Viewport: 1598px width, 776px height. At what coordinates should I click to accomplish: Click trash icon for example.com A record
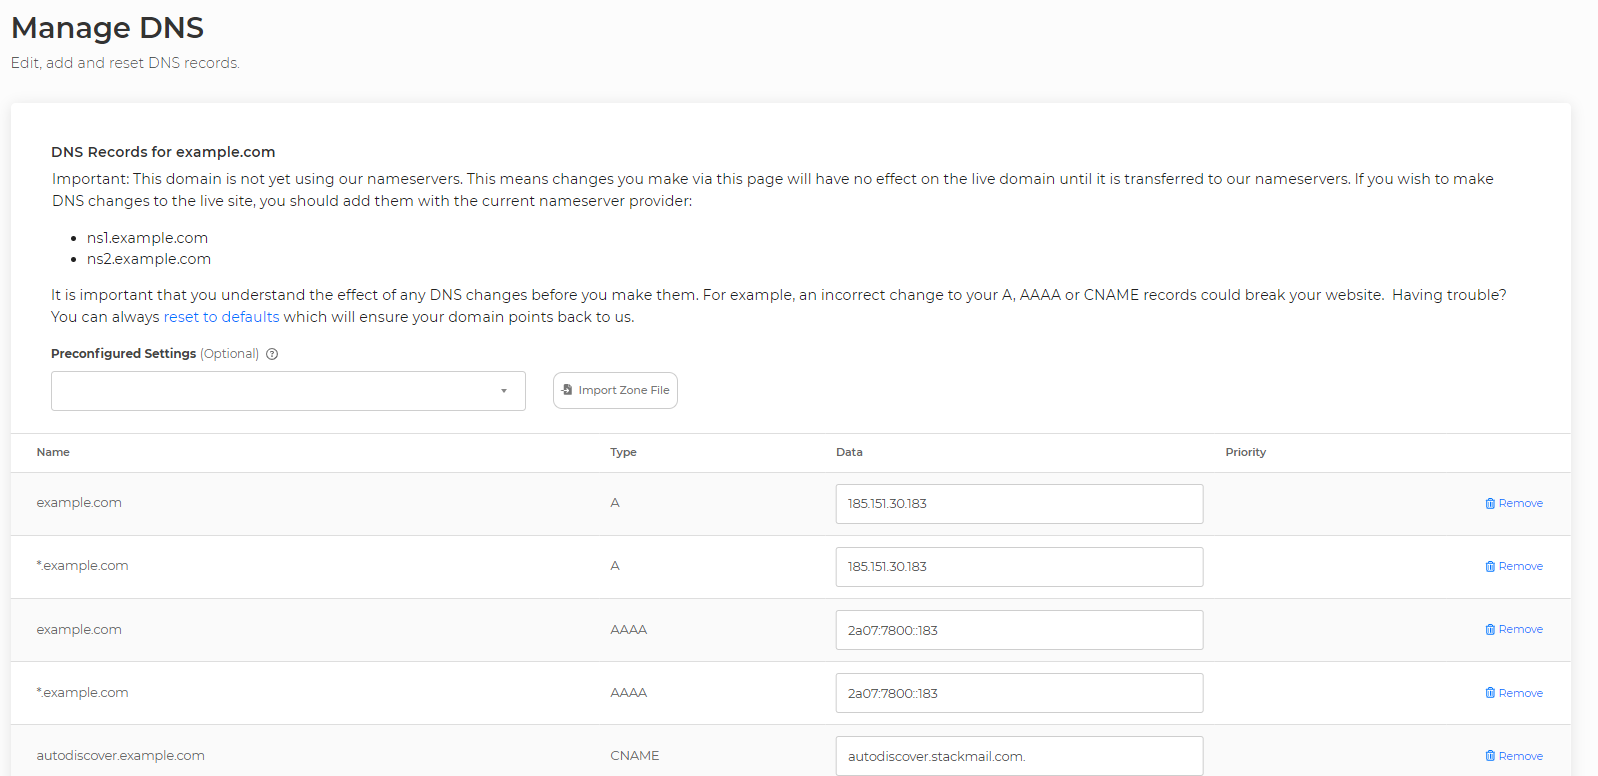pos(1490,503)
